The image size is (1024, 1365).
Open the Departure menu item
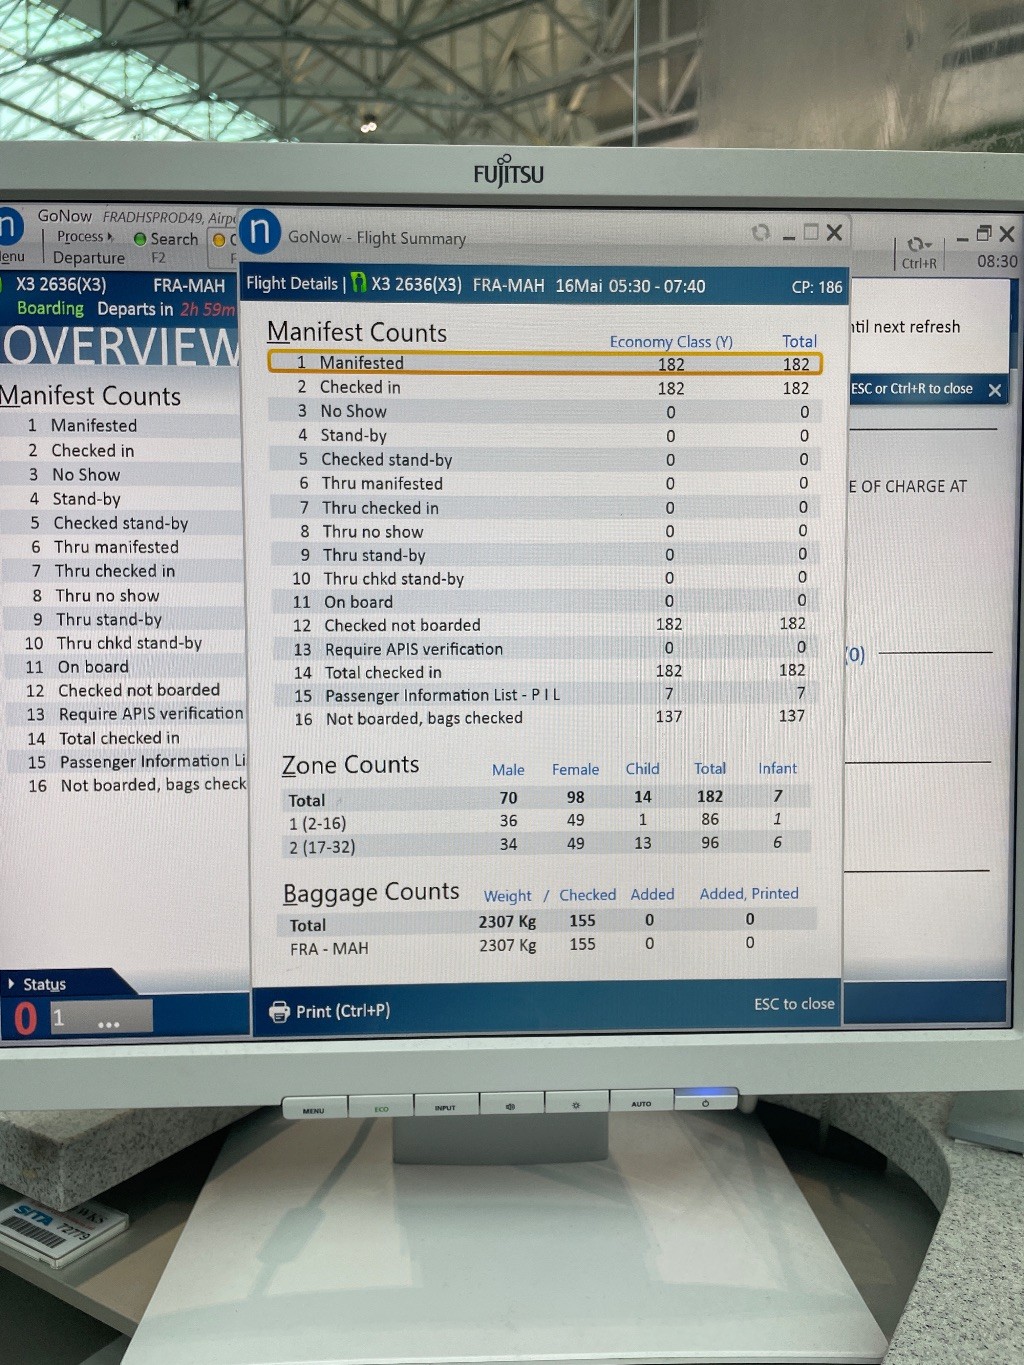click(x=88, y=258)
